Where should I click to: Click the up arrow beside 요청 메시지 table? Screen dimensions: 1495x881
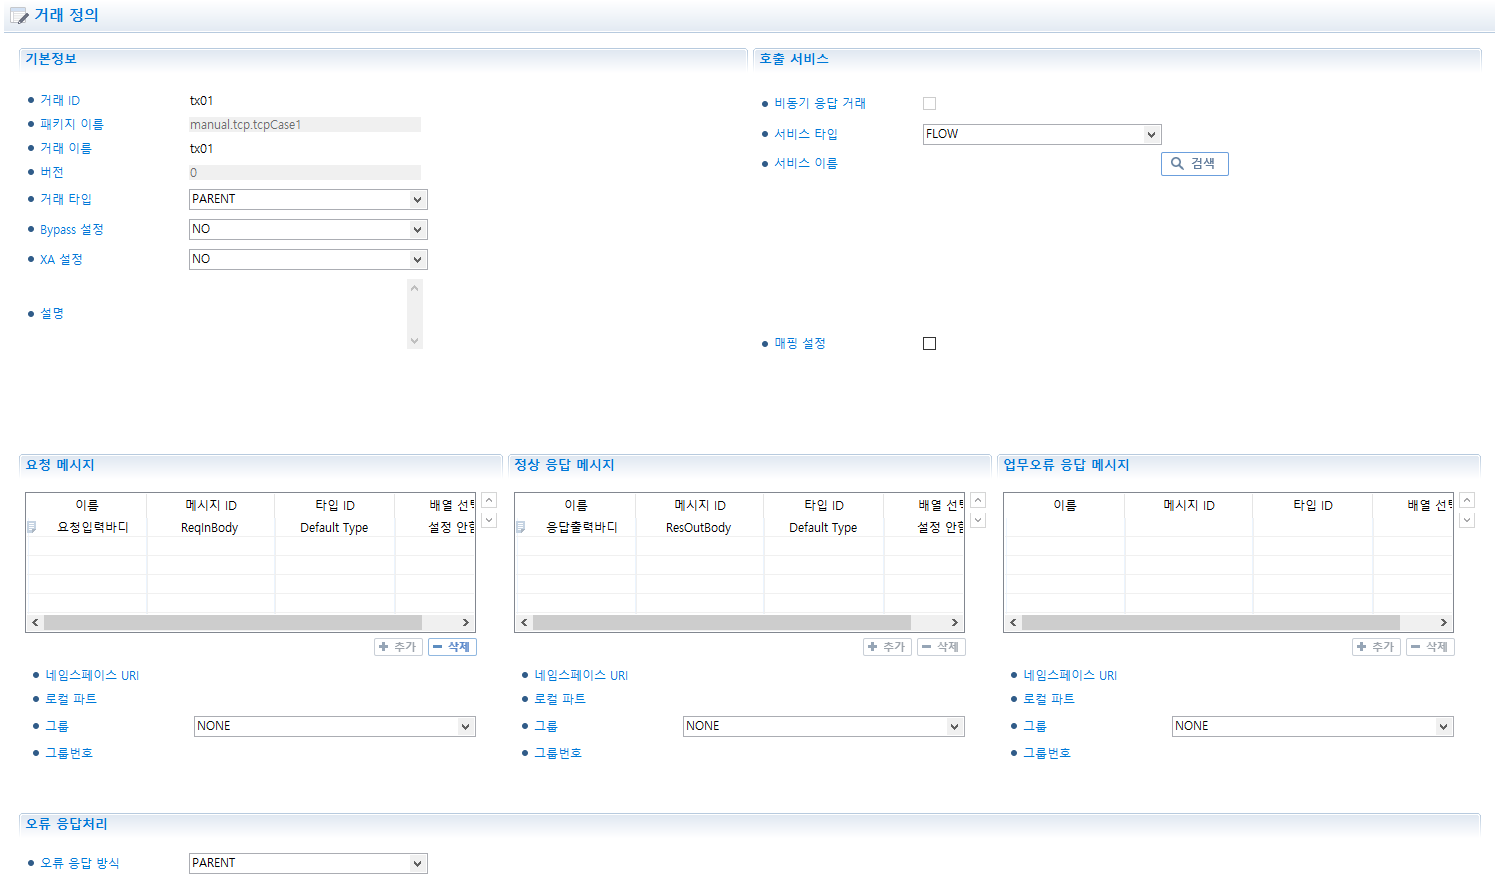(x=489, y=500)
